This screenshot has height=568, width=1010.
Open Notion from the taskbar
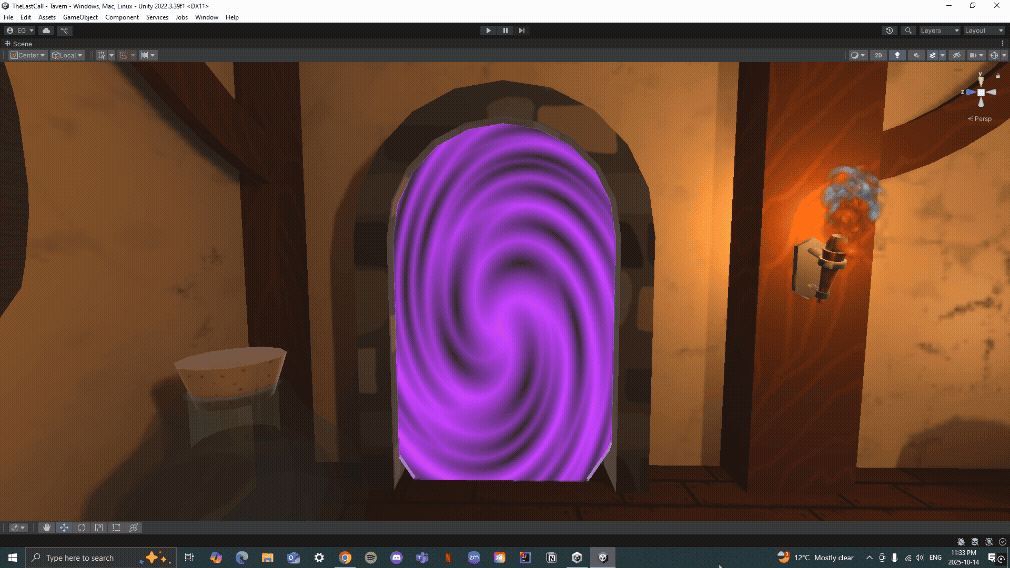pyautogui.click(x=551, y=558)
